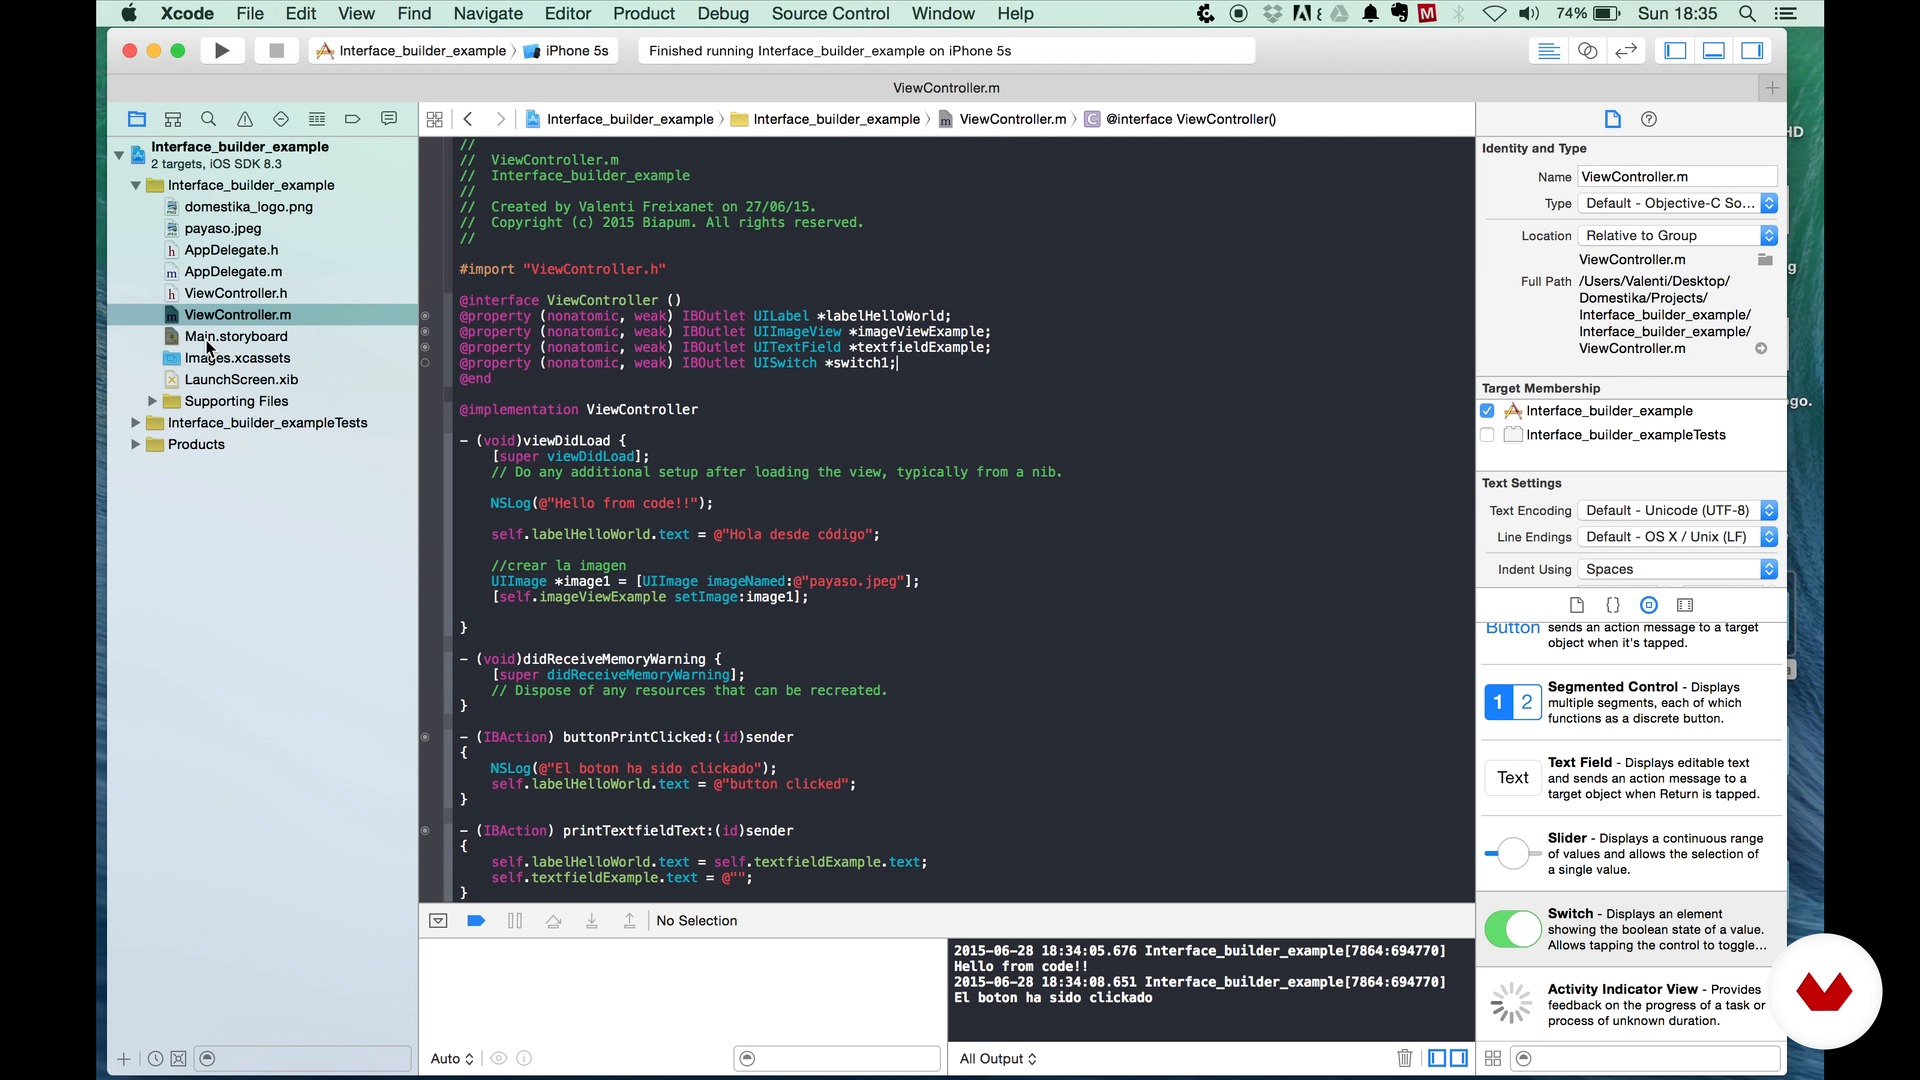
Task: Toggle the Navigator pane
Action: point(1676,51)
